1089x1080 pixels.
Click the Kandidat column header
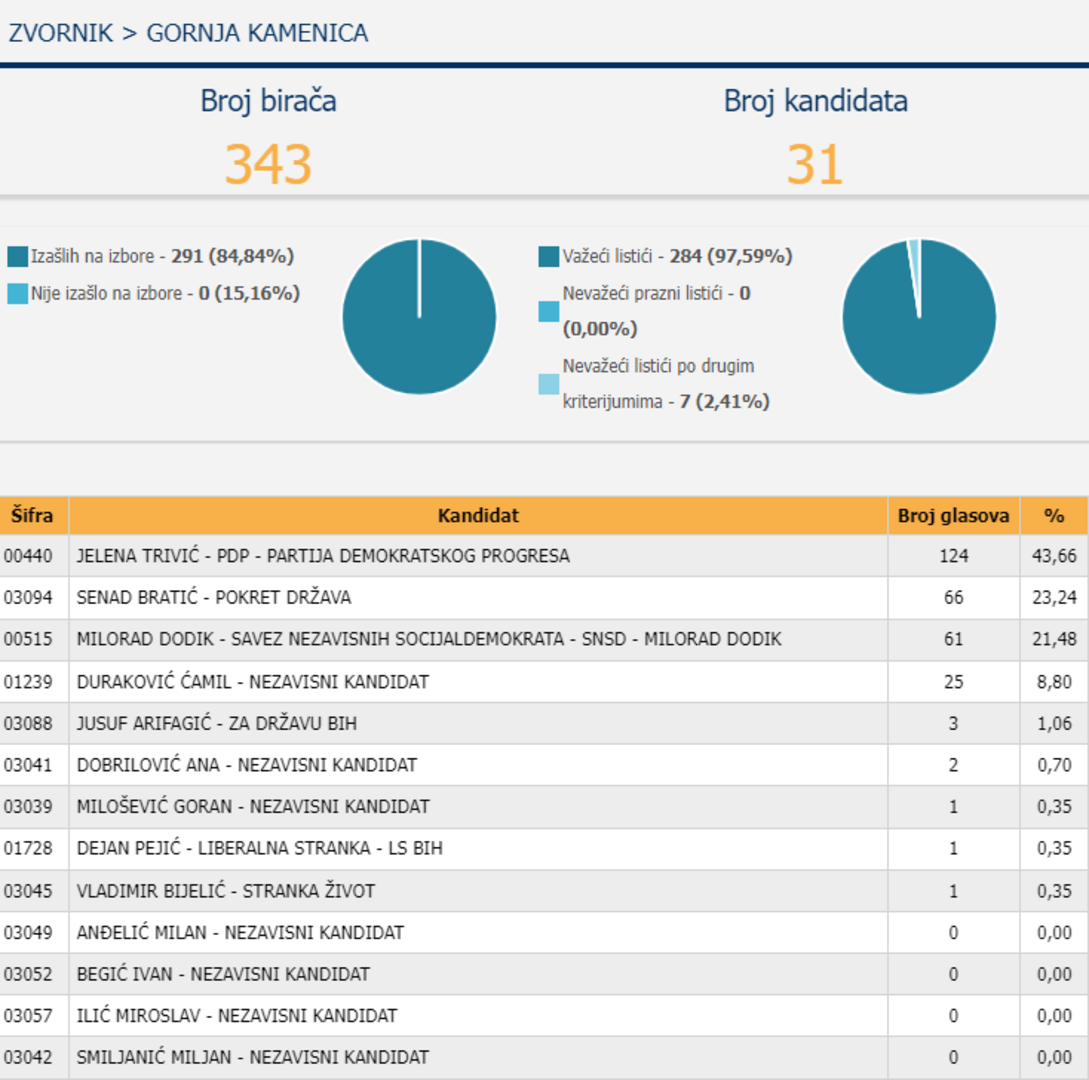pyautogui.click(x=478, y=516)
